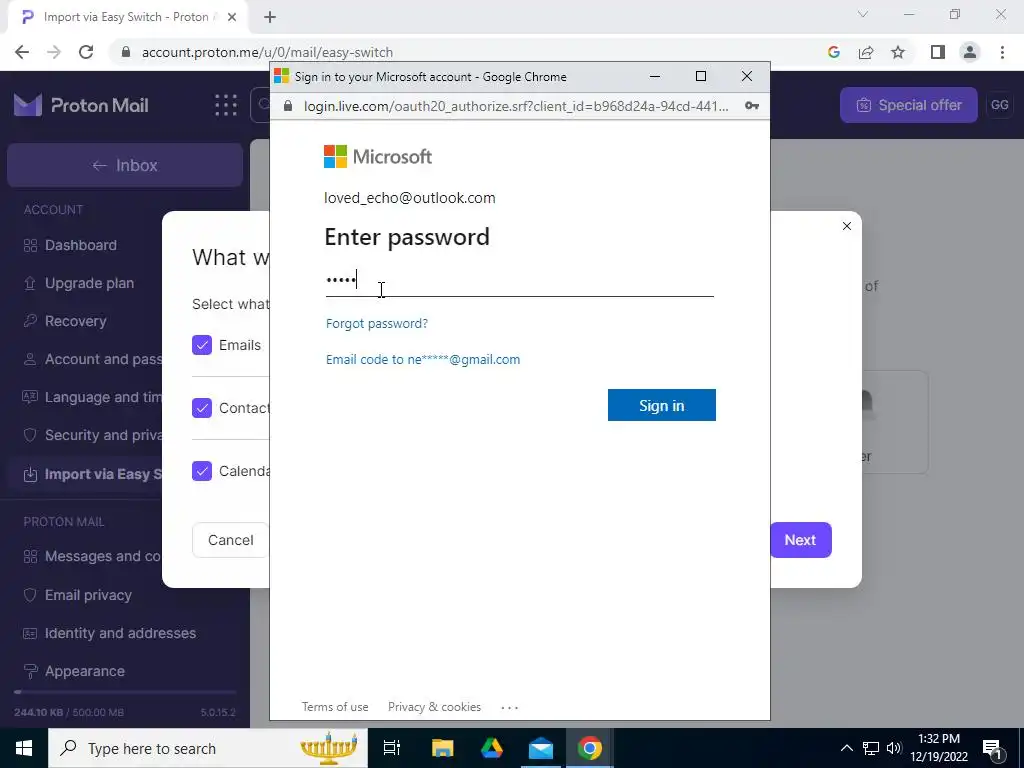
Task: Click the Proton Mail logo
Action: click(x=82, y=105)
